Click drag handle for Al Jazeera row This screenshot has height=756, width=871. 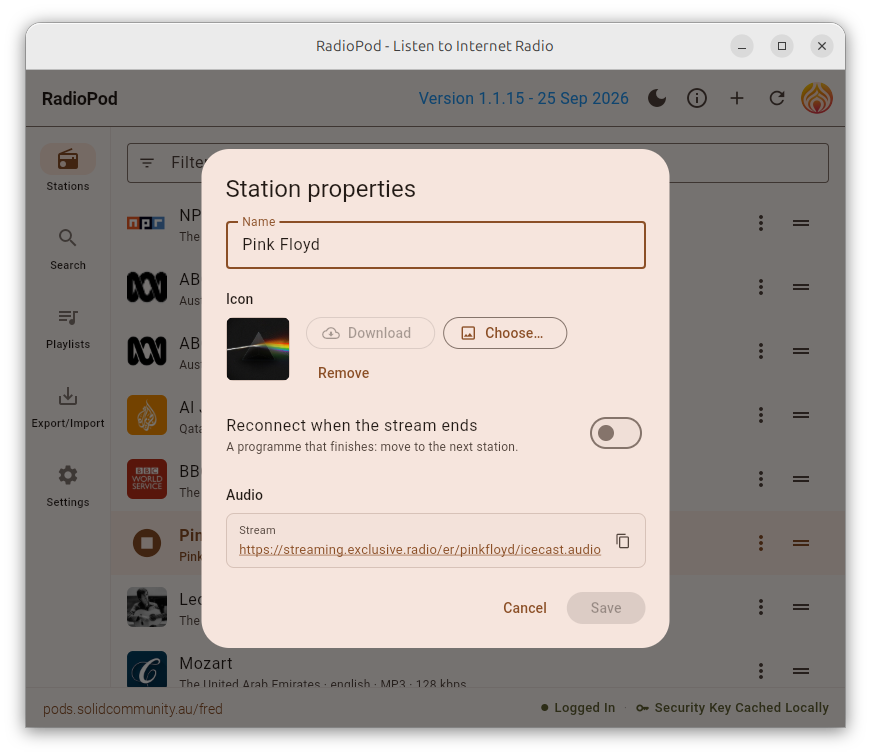(x=800, y=415)
